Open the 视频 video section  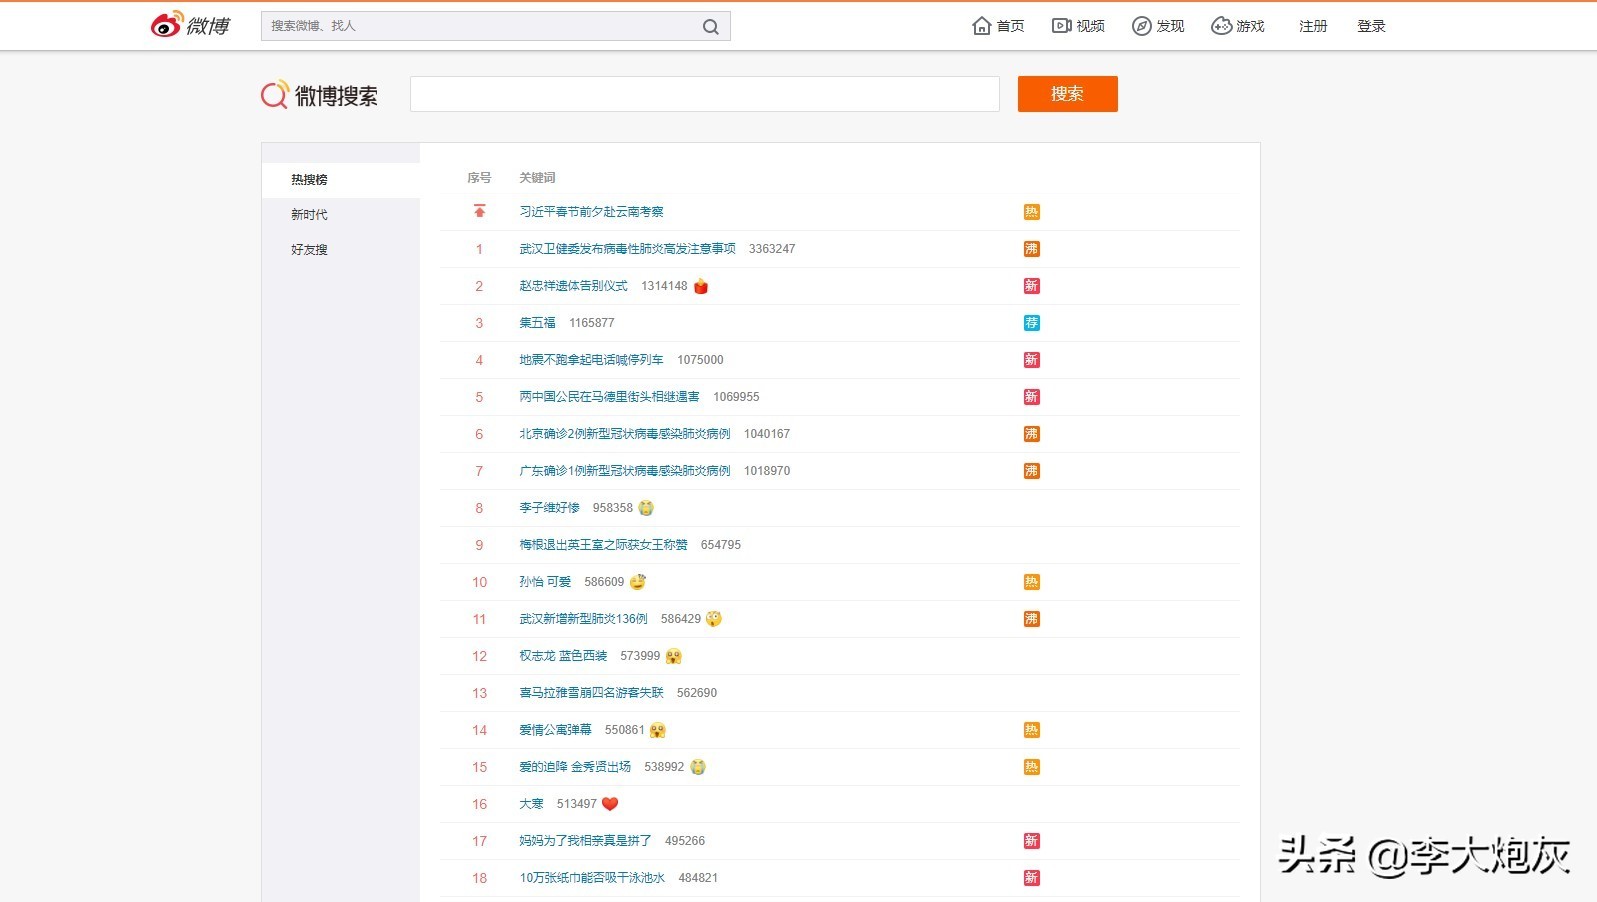(1078, 26)
